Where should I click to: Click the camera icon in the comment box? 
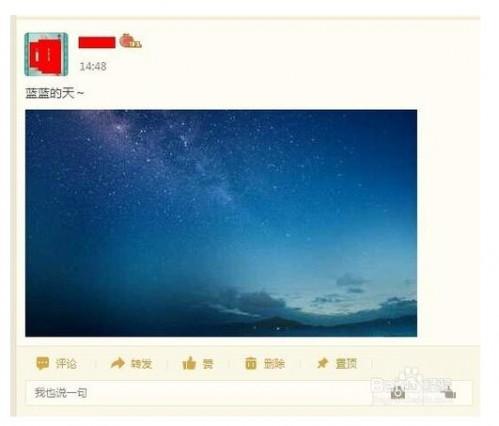[398, 393]
